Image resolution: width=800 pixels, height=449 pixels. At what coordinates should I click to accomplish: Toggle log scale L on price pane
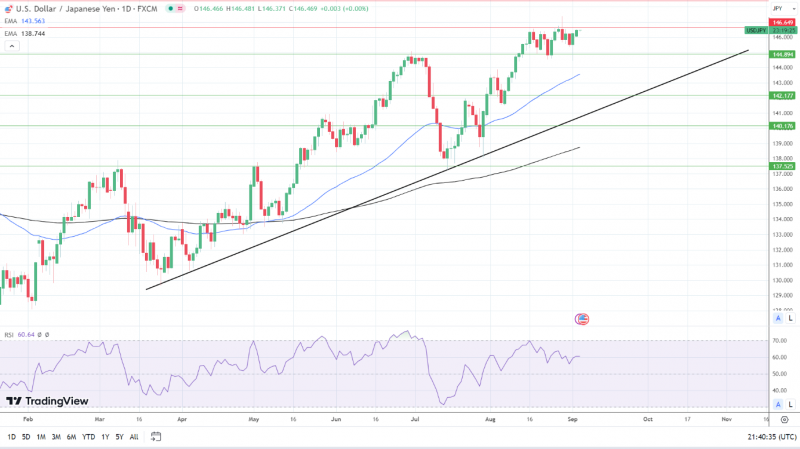[x=790, y=318]
